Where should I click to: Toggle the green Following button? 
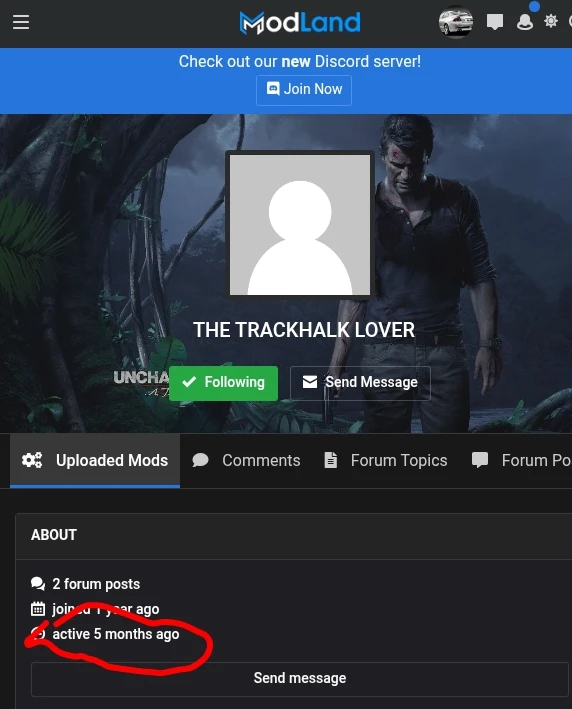(223, 383)
